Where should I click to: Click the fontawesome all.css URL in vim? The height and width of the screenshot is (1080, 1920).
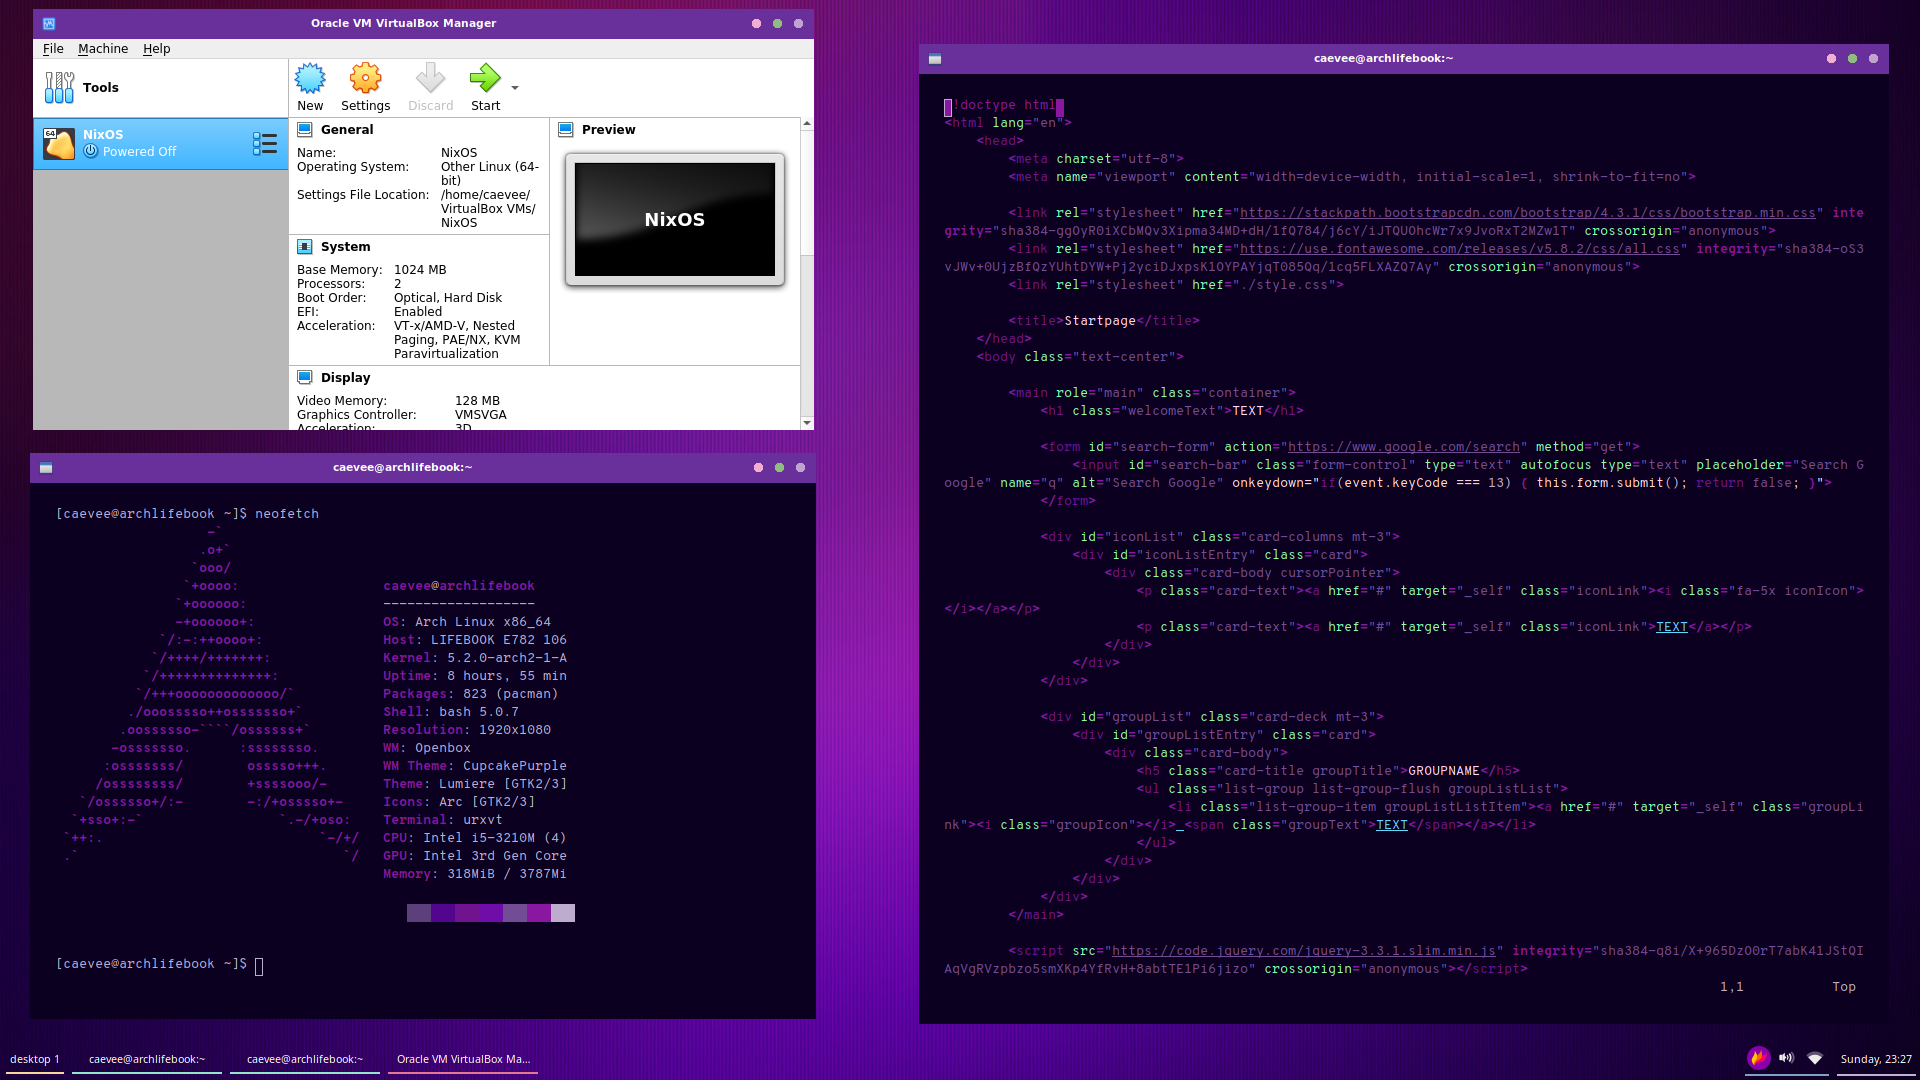(x=1460, y=249)
